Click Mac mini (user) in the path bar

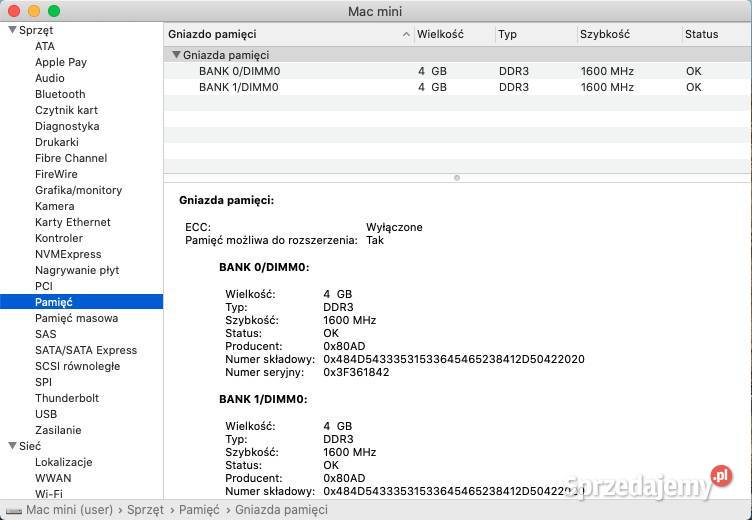coord(70,509)
